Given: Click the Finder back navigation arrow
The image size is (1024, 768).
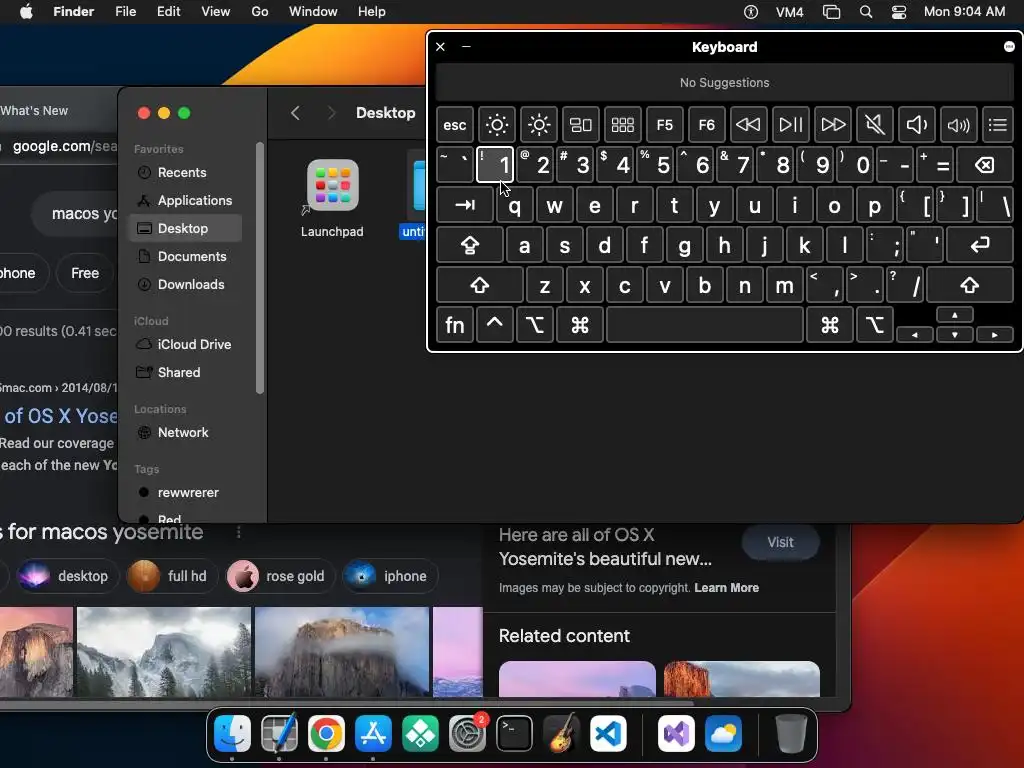Looking at the screenshot, I should [295, 113].
